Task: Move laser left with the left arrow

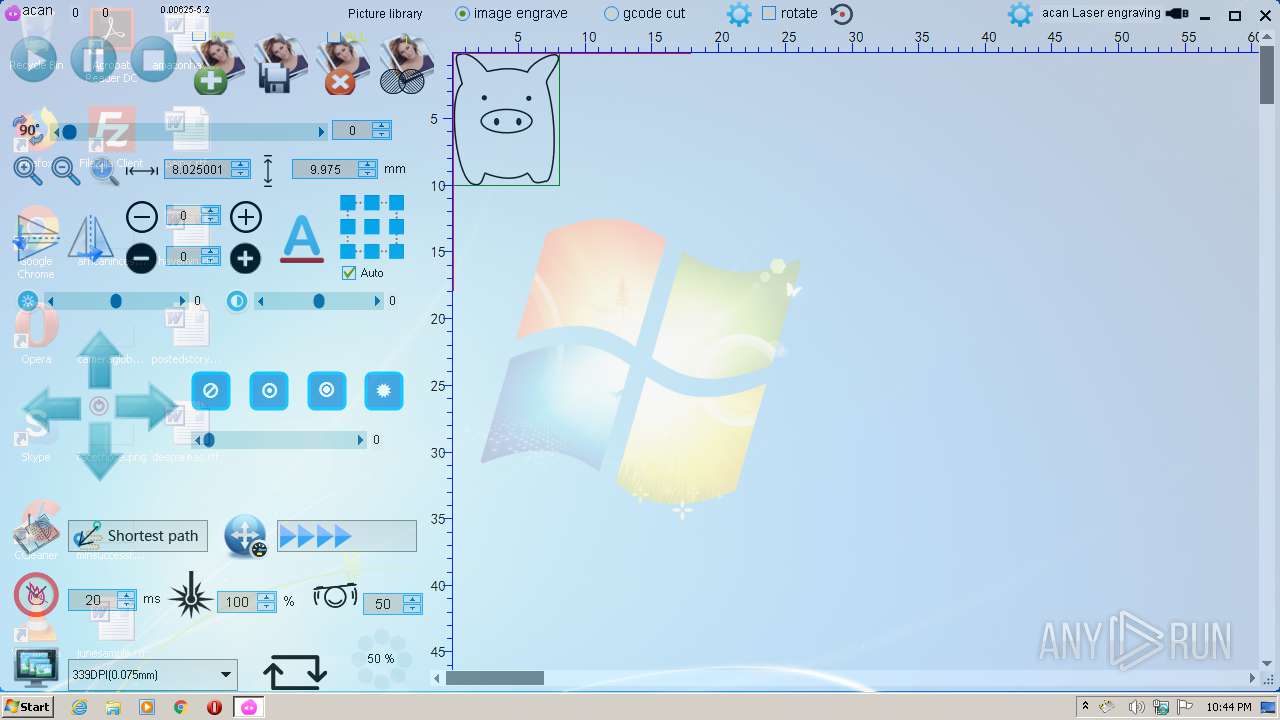Action: 51,407
